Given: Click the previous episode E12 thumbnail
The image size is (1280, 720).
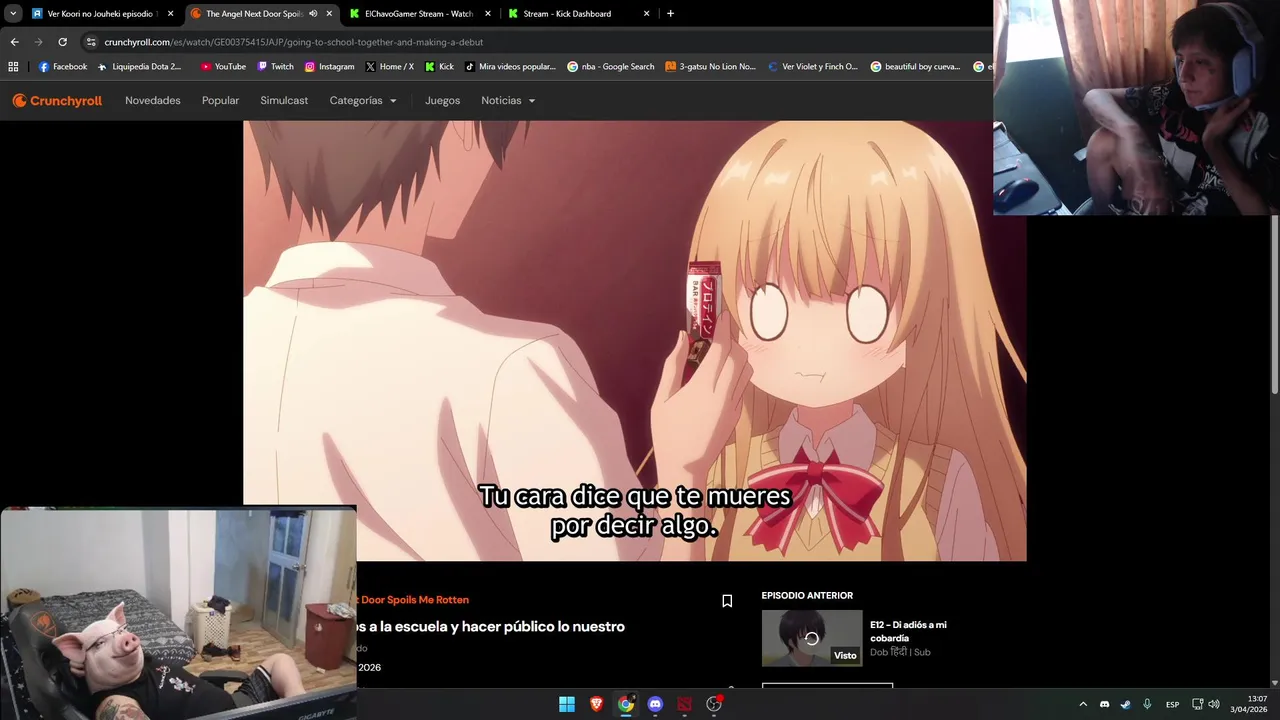Looking at the screenshot, I should point(812,638).
